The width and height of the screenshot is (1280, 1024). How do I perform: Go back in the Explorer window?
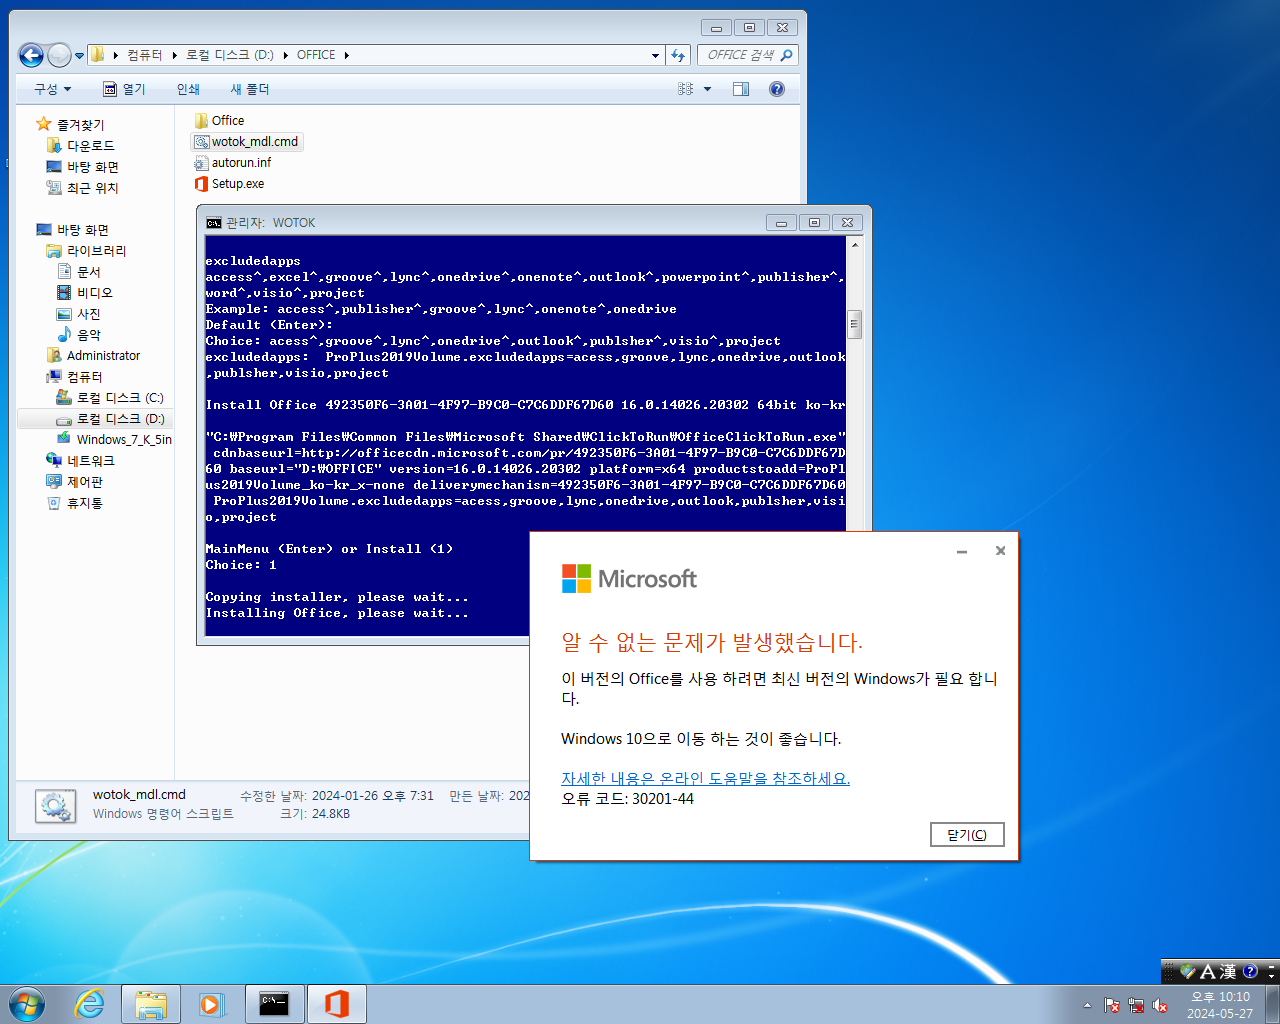31,55
